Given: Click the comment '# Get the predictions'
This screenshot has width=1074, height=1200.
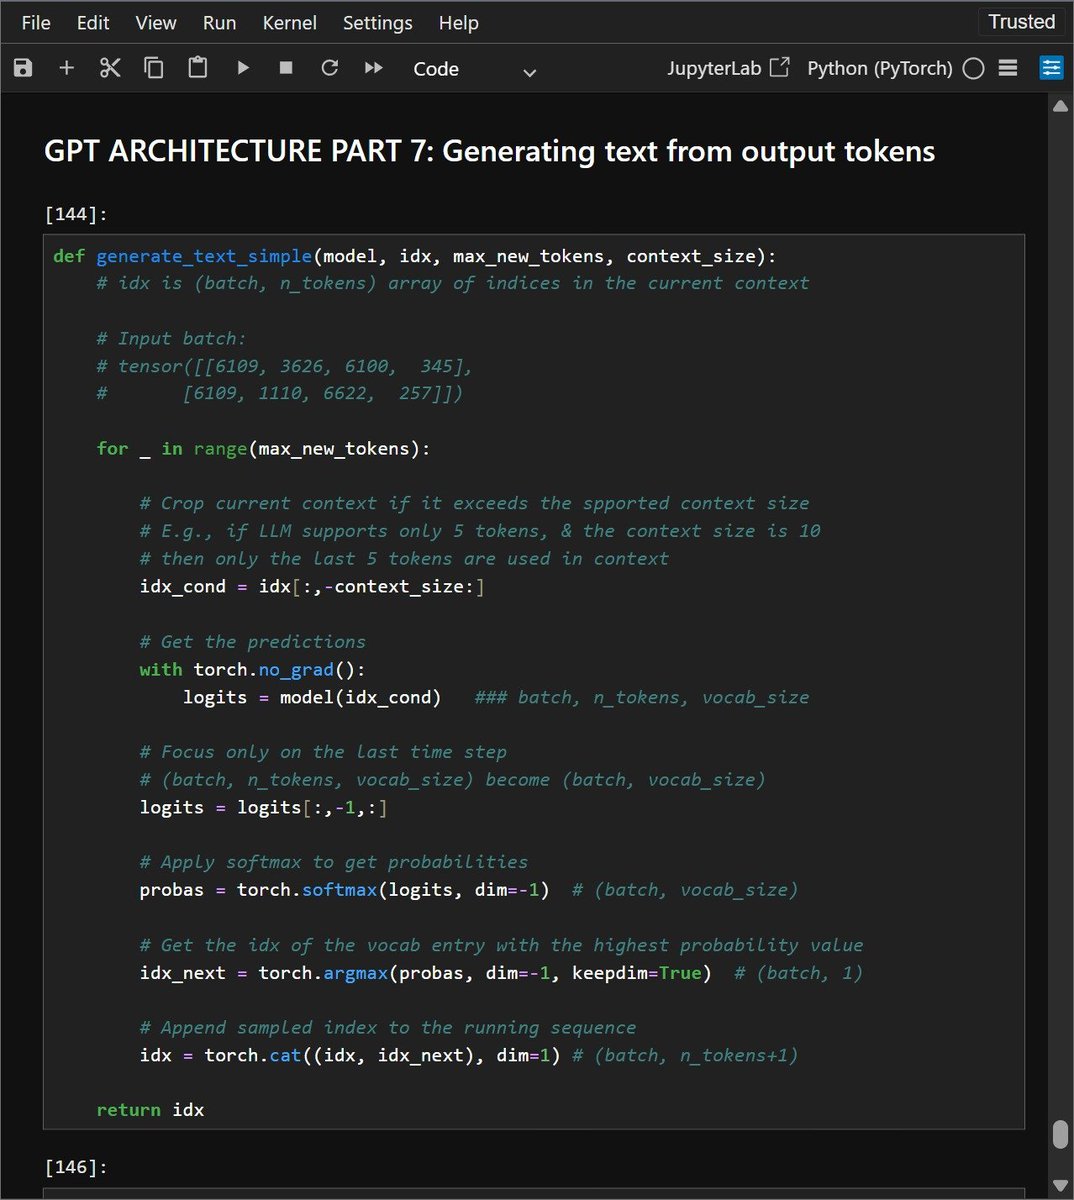Looking at the screenshot, I should tap(253, 642).
